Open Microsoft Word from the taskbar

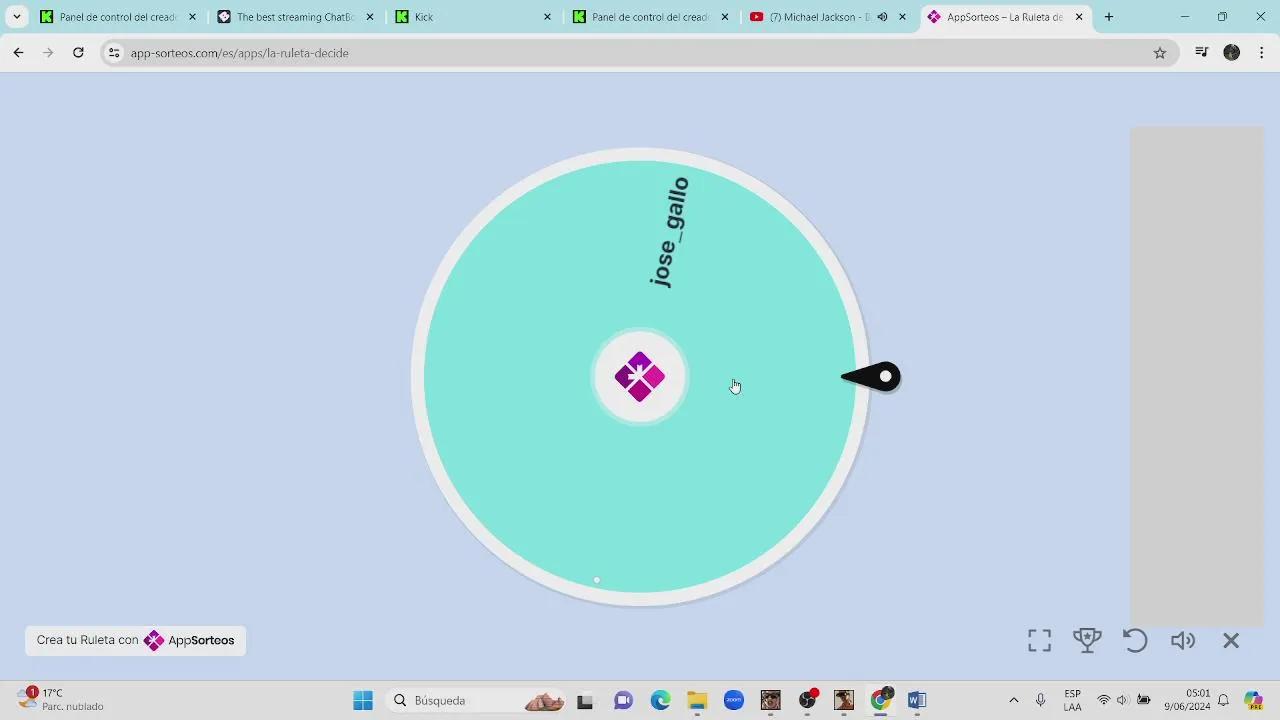pyautogui.click(x=917, y=700)
